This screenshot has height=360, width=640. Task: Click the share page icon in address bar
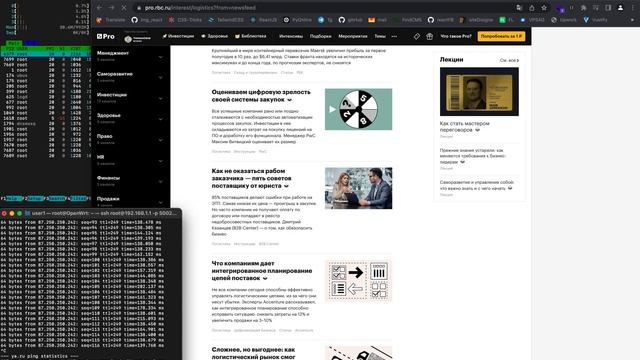click(x=532, y=8)
